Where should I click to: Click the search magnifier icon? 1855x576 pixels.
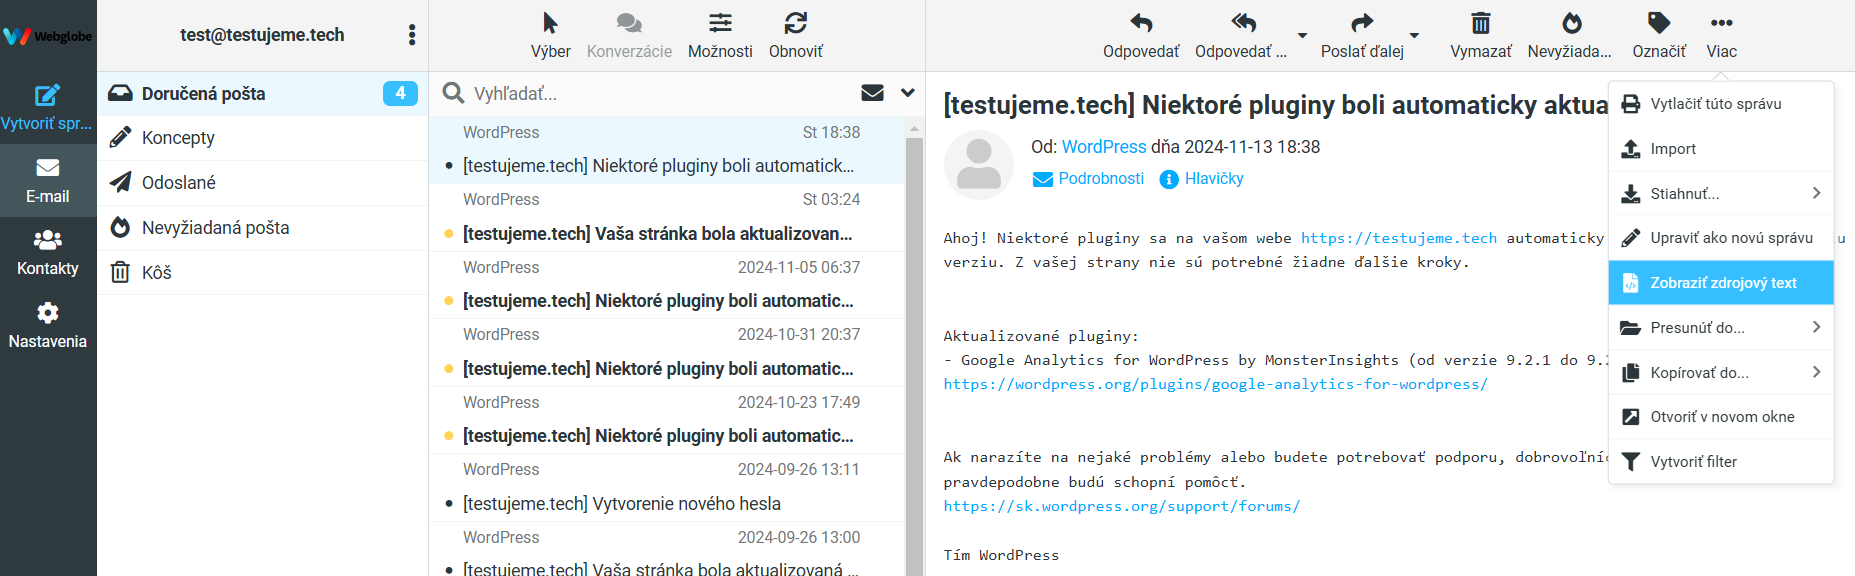(x=453, y=93)
